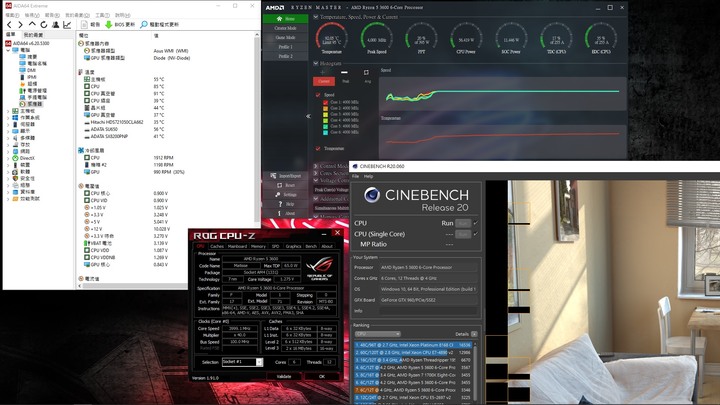720x405 pixels.
Task: Switch to CPU-Z Bench tab
Action: [311, 246]
